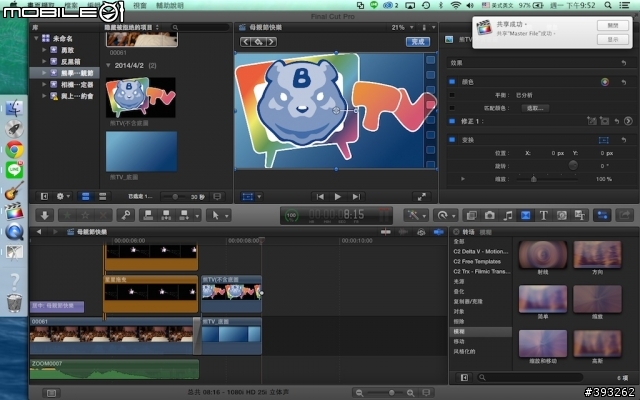Select the 移动 transitions category
The height and width of the screenshot is (400, 640).
459,342
